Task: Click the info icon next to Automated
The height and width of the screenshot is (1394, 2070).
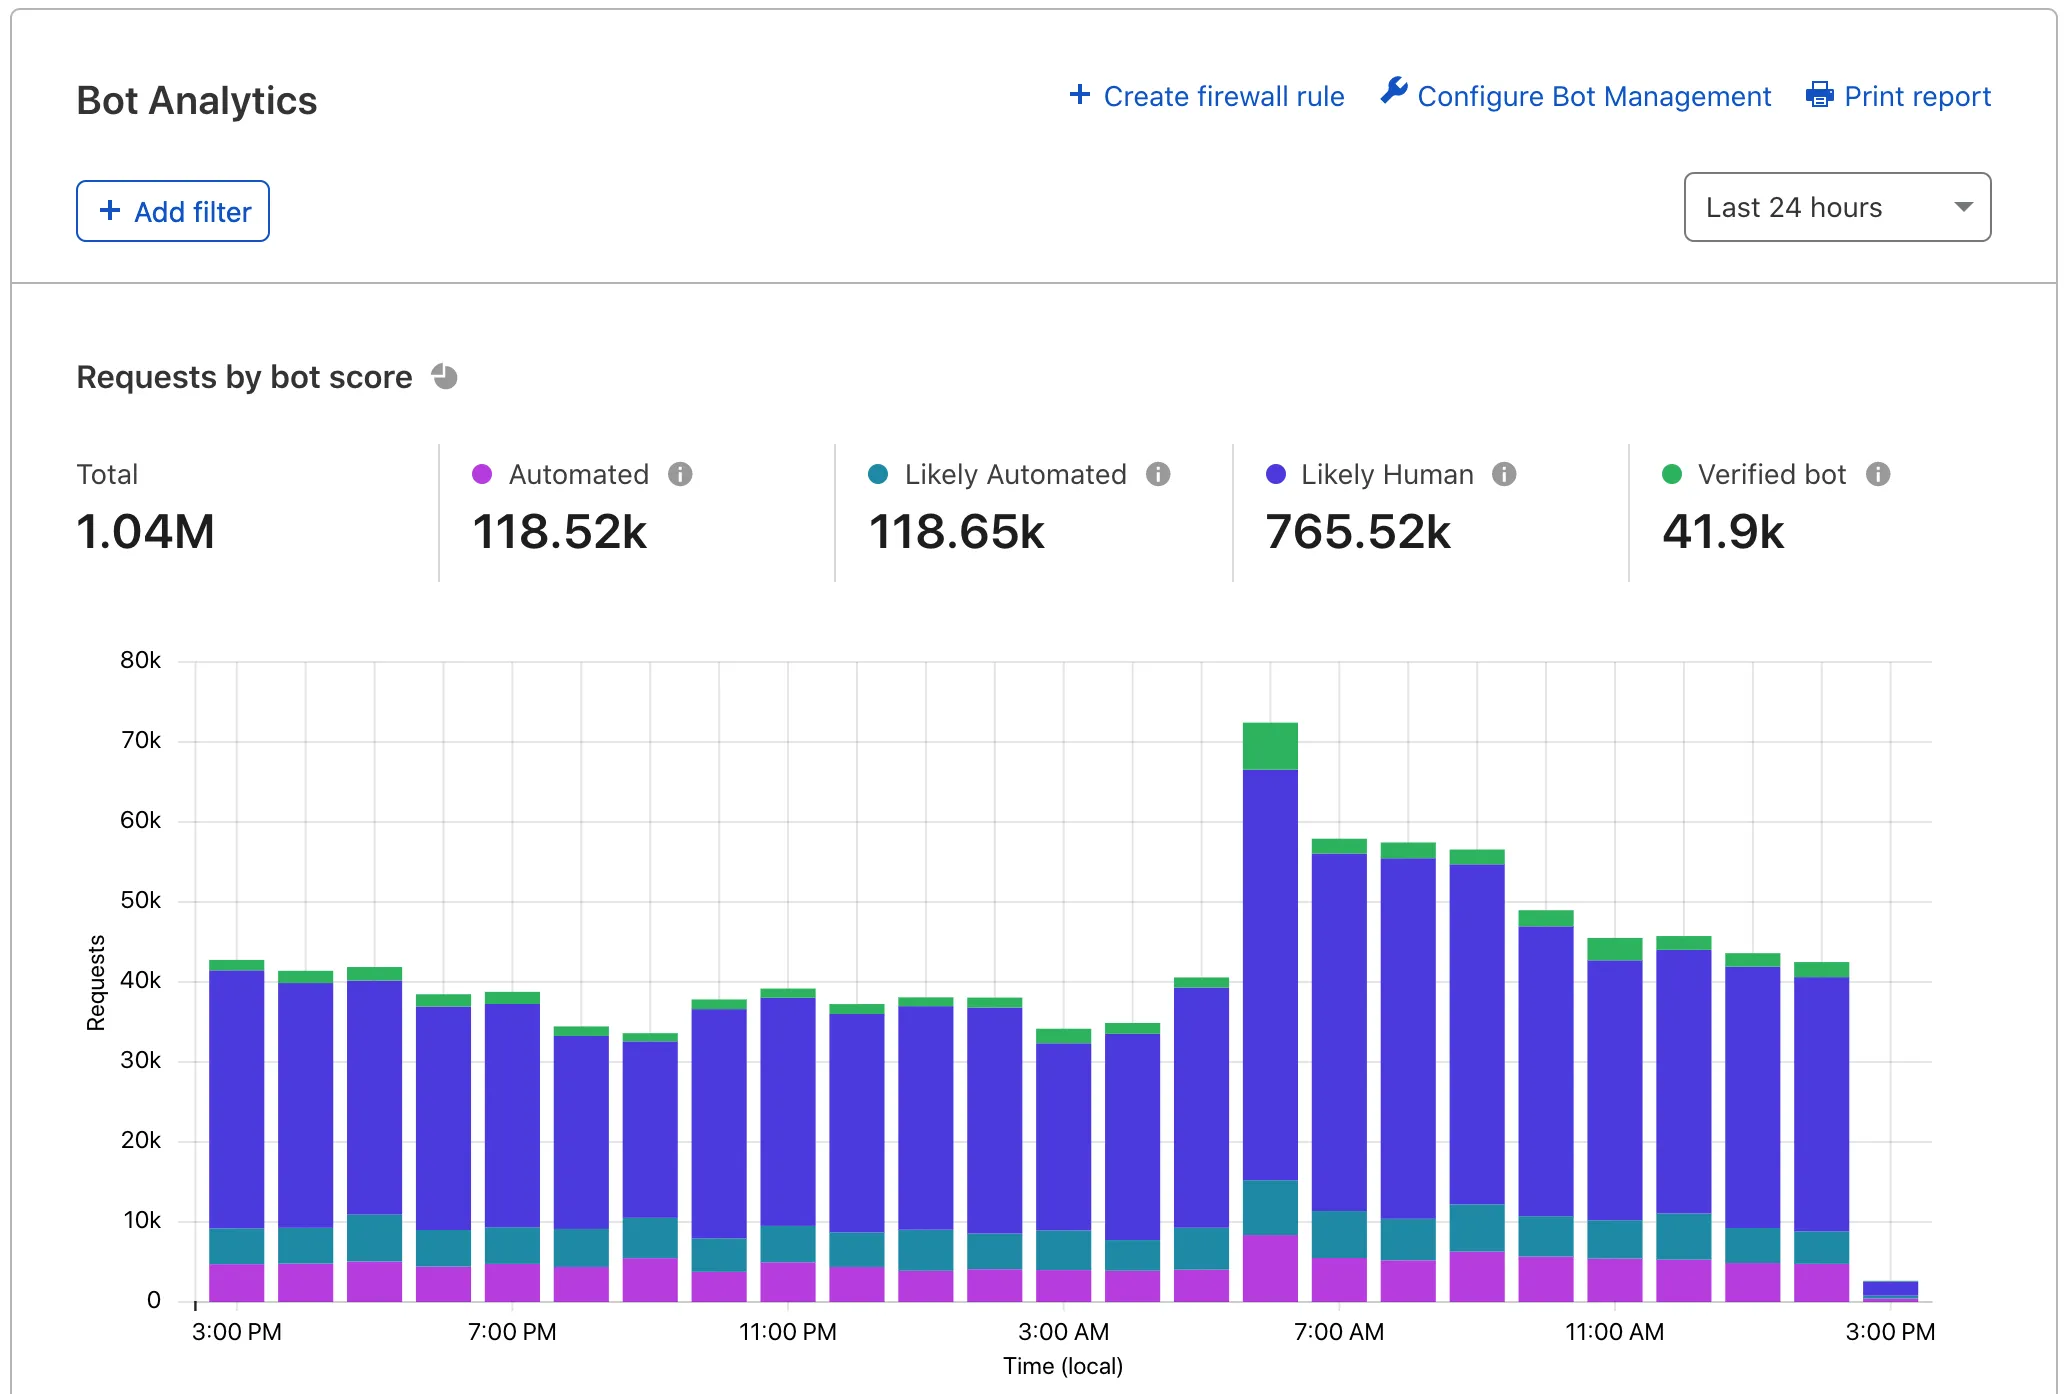Action: coord(683,474)
